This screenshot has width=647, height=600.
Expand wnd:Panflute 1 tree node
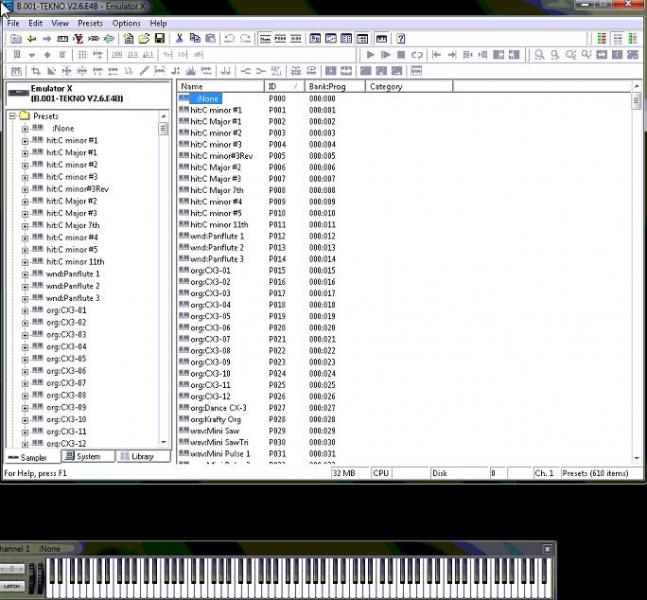[x=25, y=274]
